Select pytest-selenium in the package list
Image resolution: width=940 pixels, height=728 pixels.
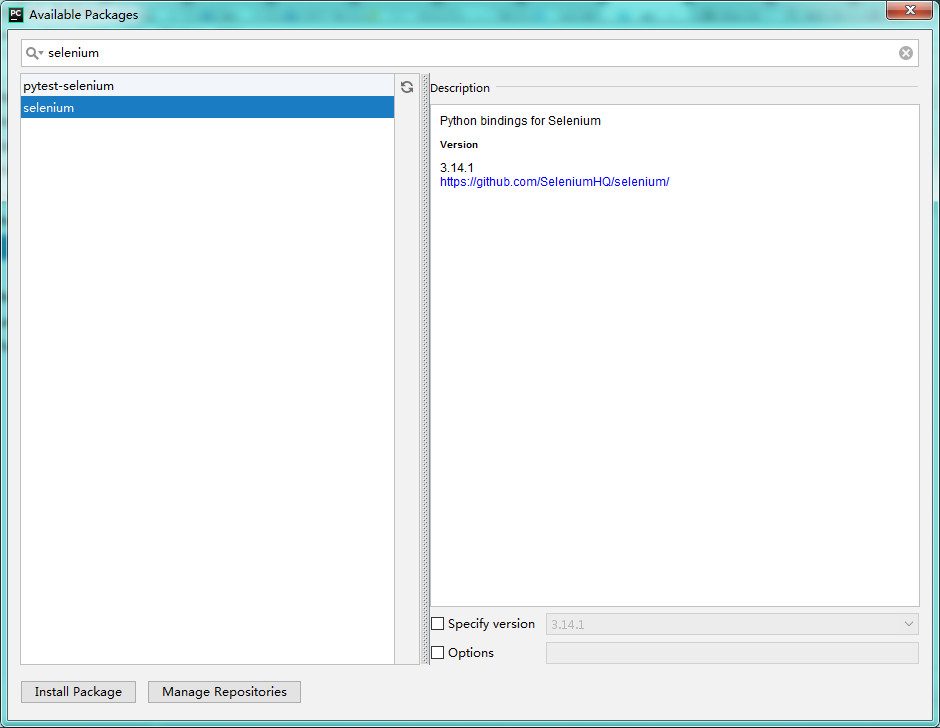[x=207, y=86]
